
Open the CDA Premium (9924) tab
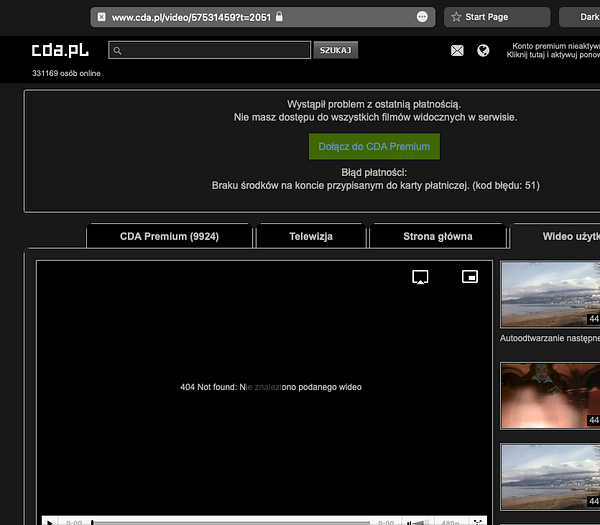click(170, 236)
